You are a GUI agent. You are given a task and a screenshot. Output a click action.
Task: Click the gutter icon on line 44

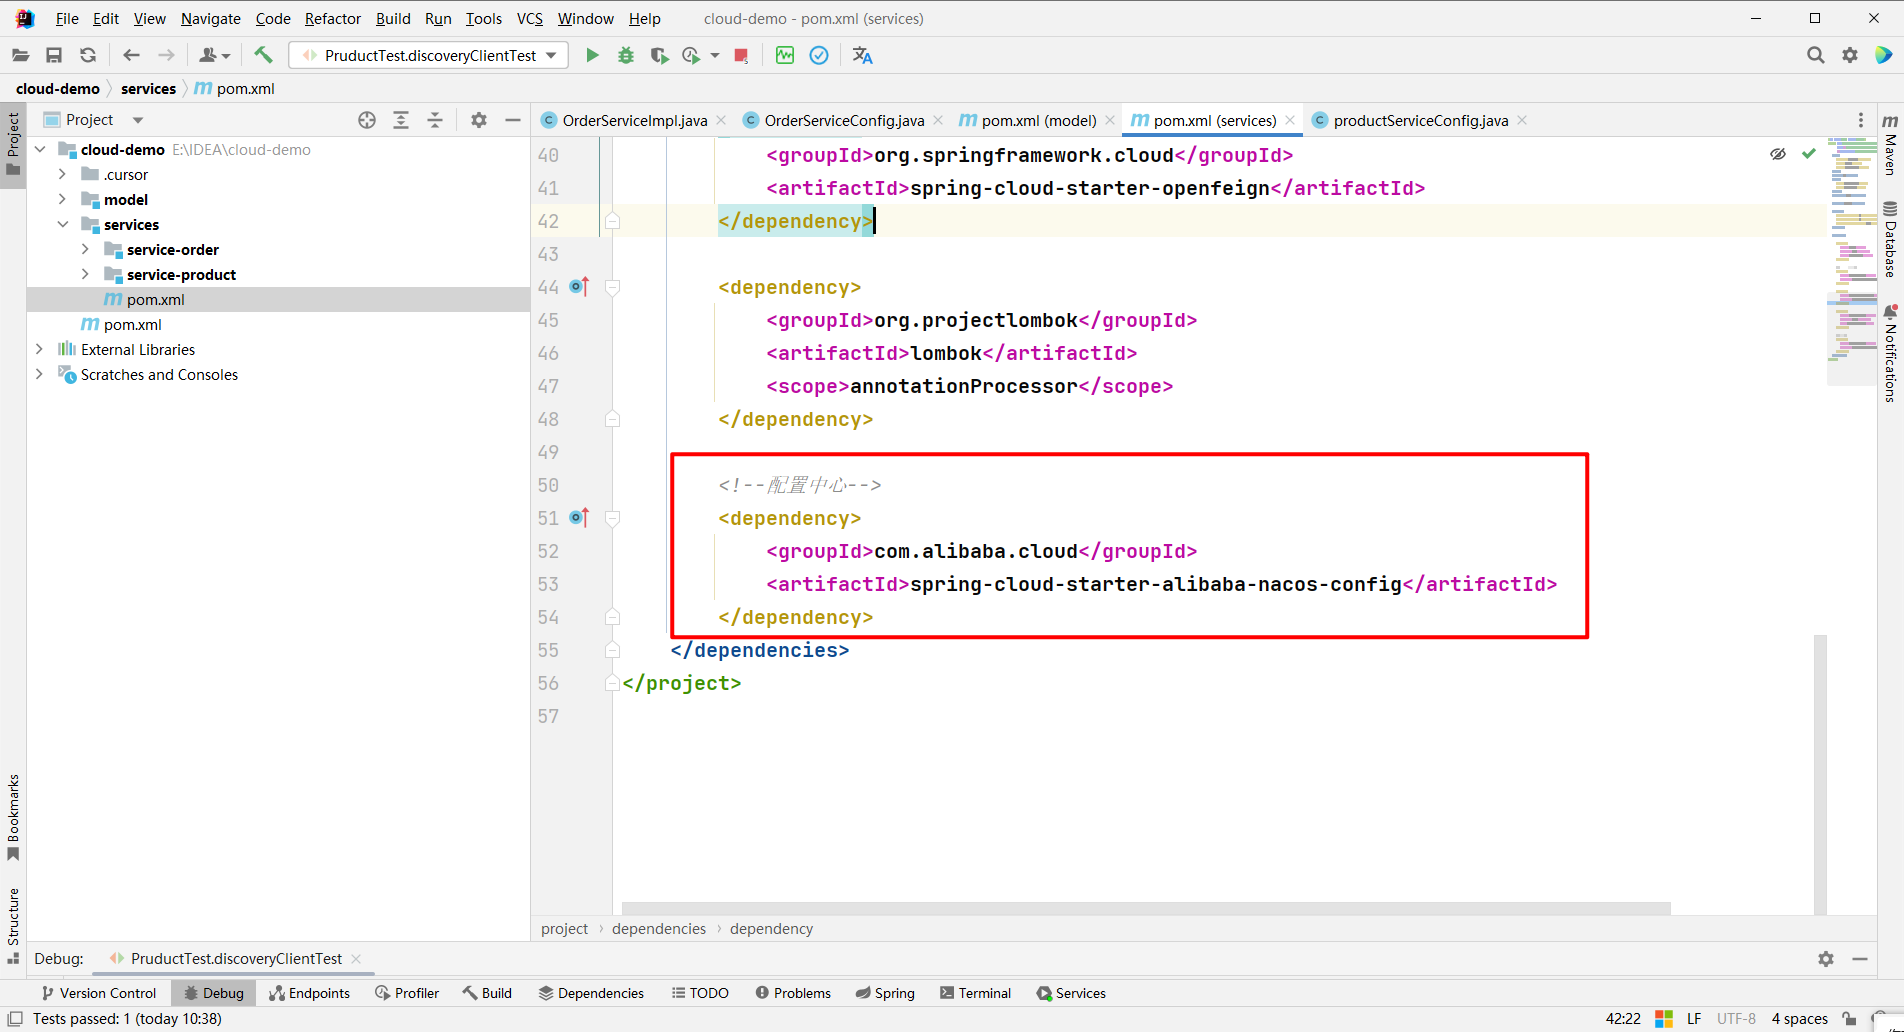tap(579, 287)
